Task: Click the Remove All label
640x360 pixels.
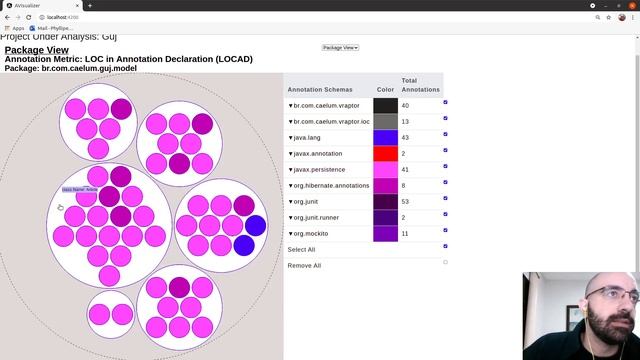Action: [304, 265]
